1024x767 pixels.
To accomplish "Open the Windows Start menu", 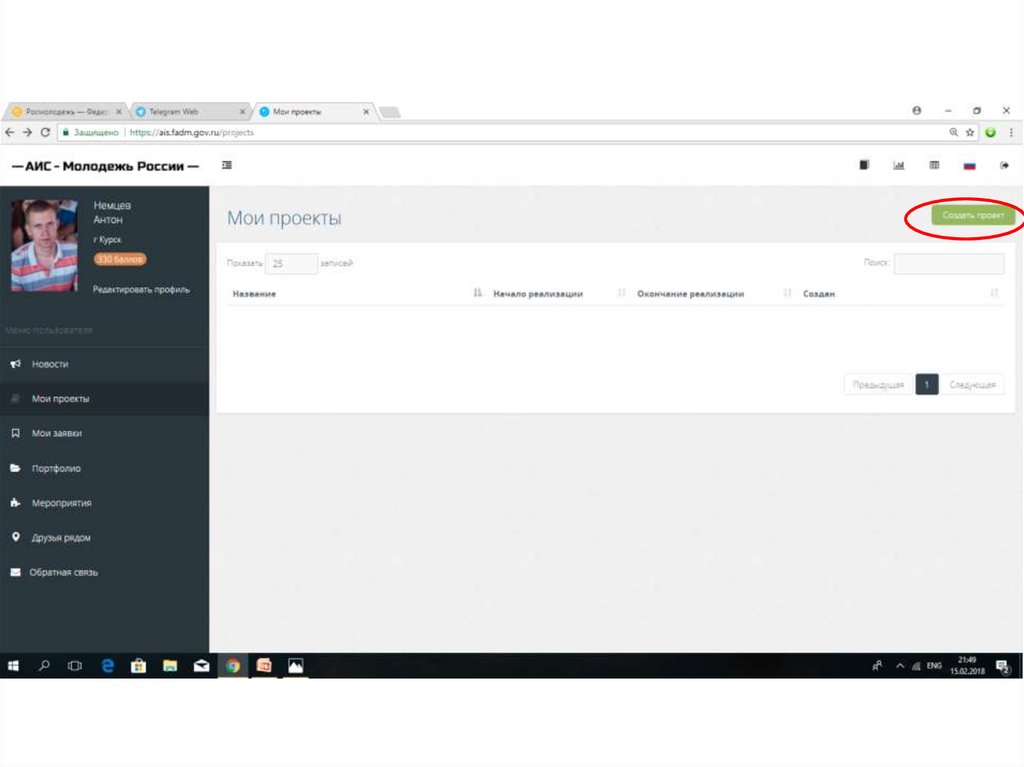I will pyautogui.click(x=13, y=666).
